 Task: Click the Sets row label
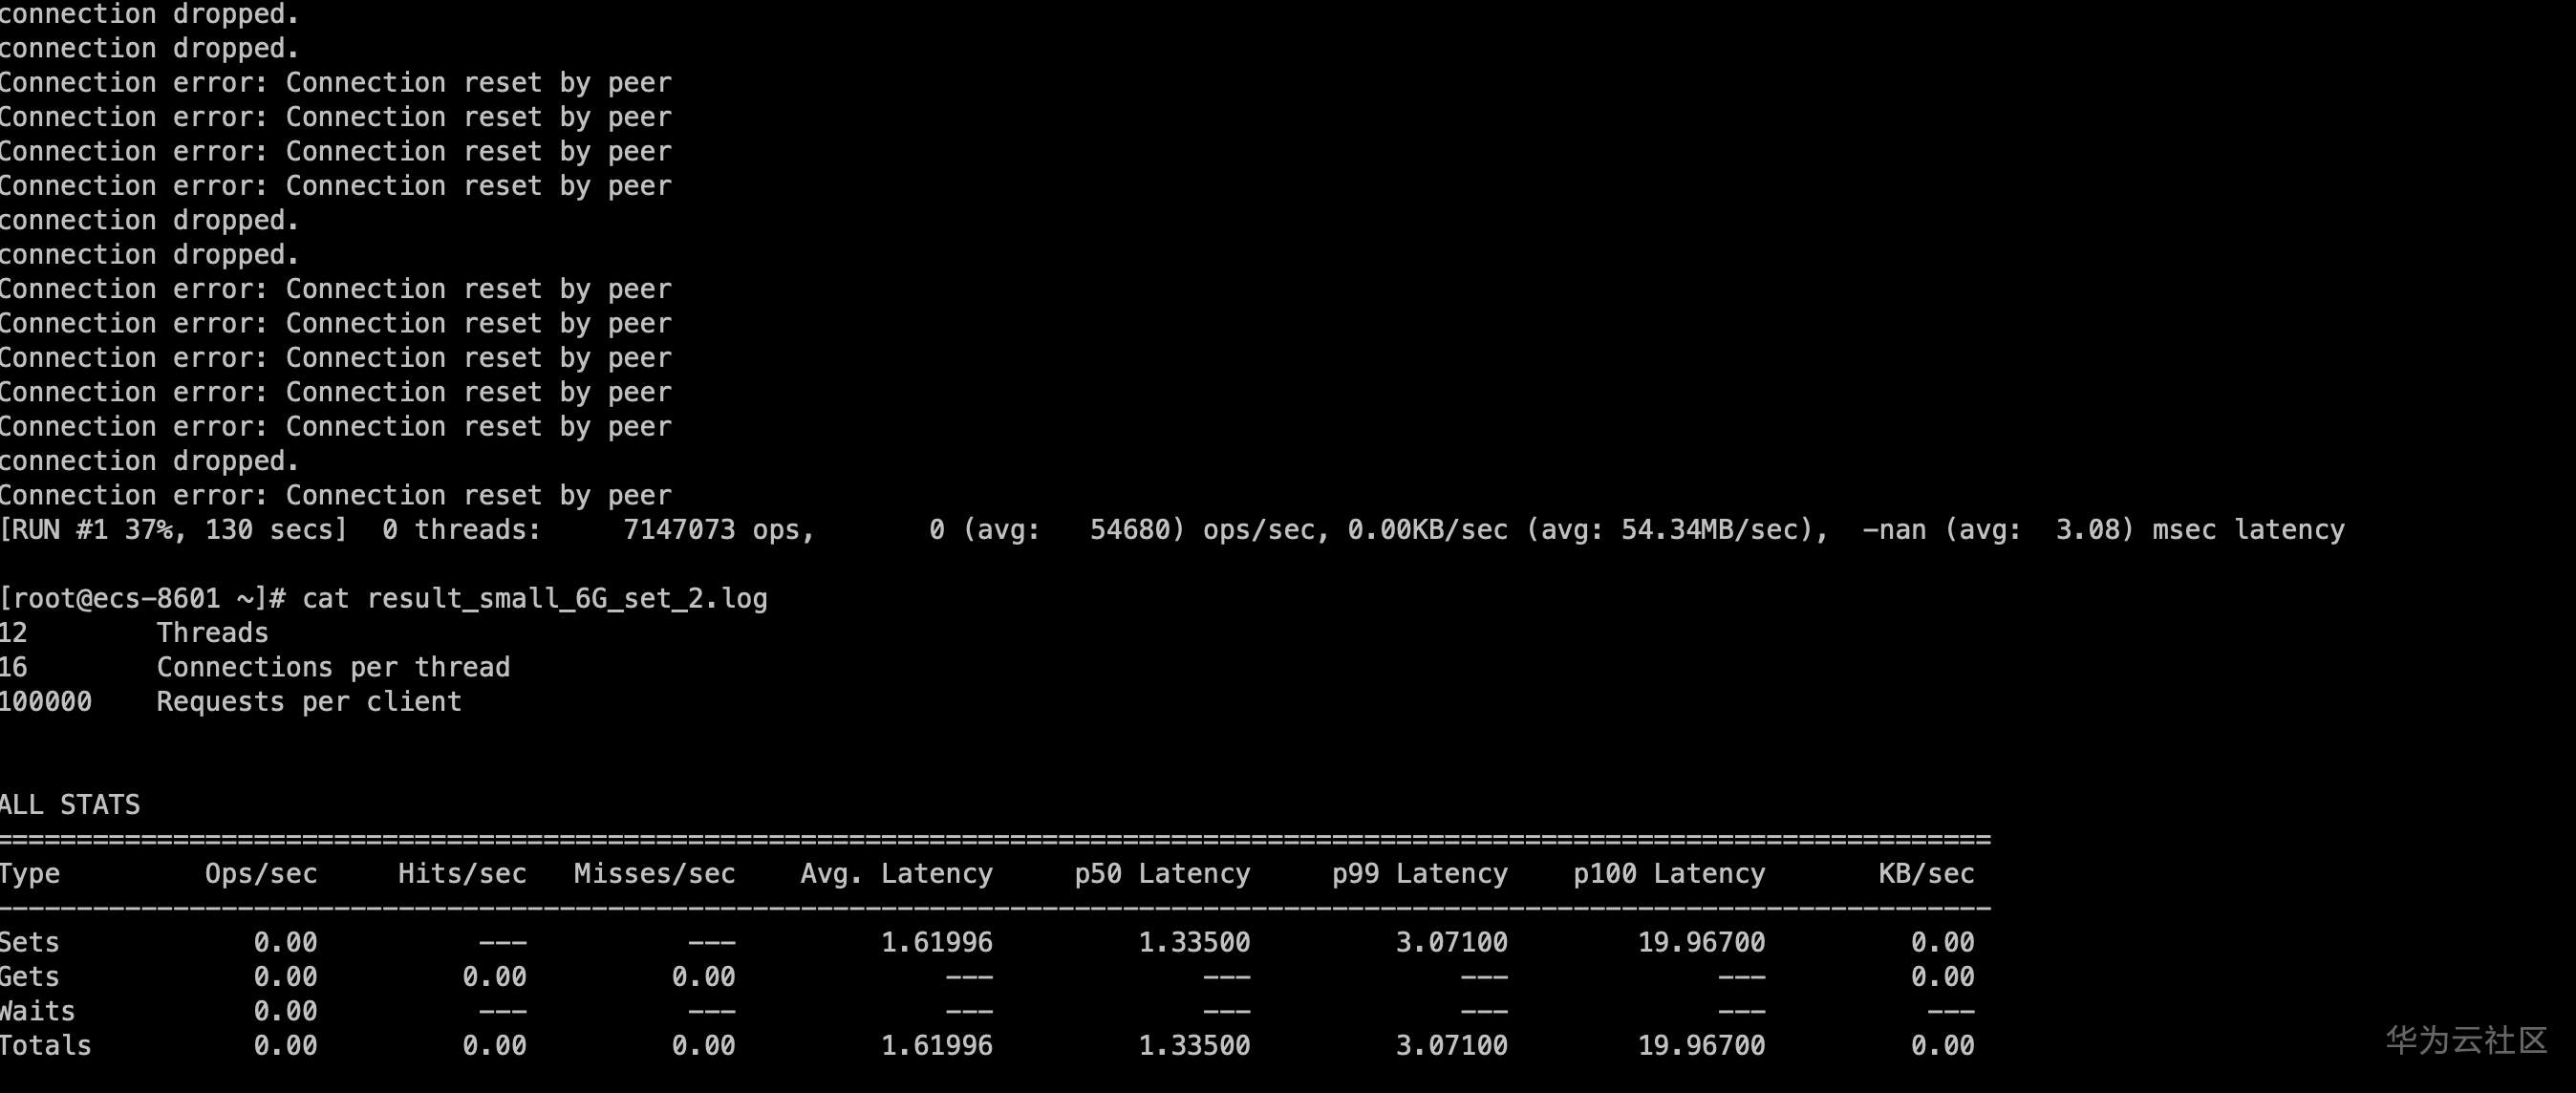[x=30, y=943]
